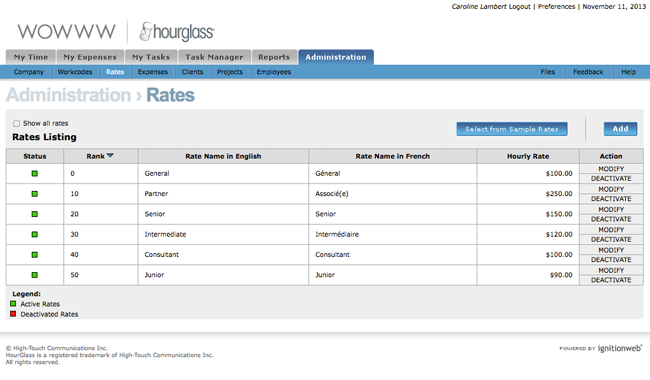The height and width of the screenshot is (380, 650).
Task: Click the $150.00 hourly rate cell
Action: (x=528, y=214)
